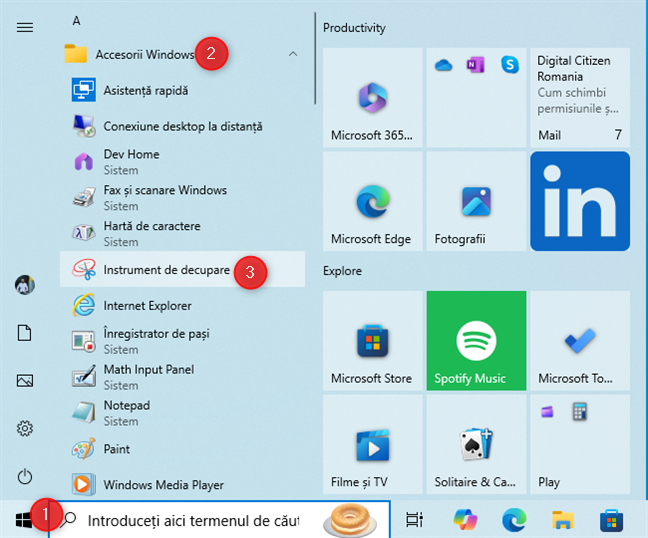Open the Microsoft Edge tile
Screen dimensions: 648x538
click(371, 201)
